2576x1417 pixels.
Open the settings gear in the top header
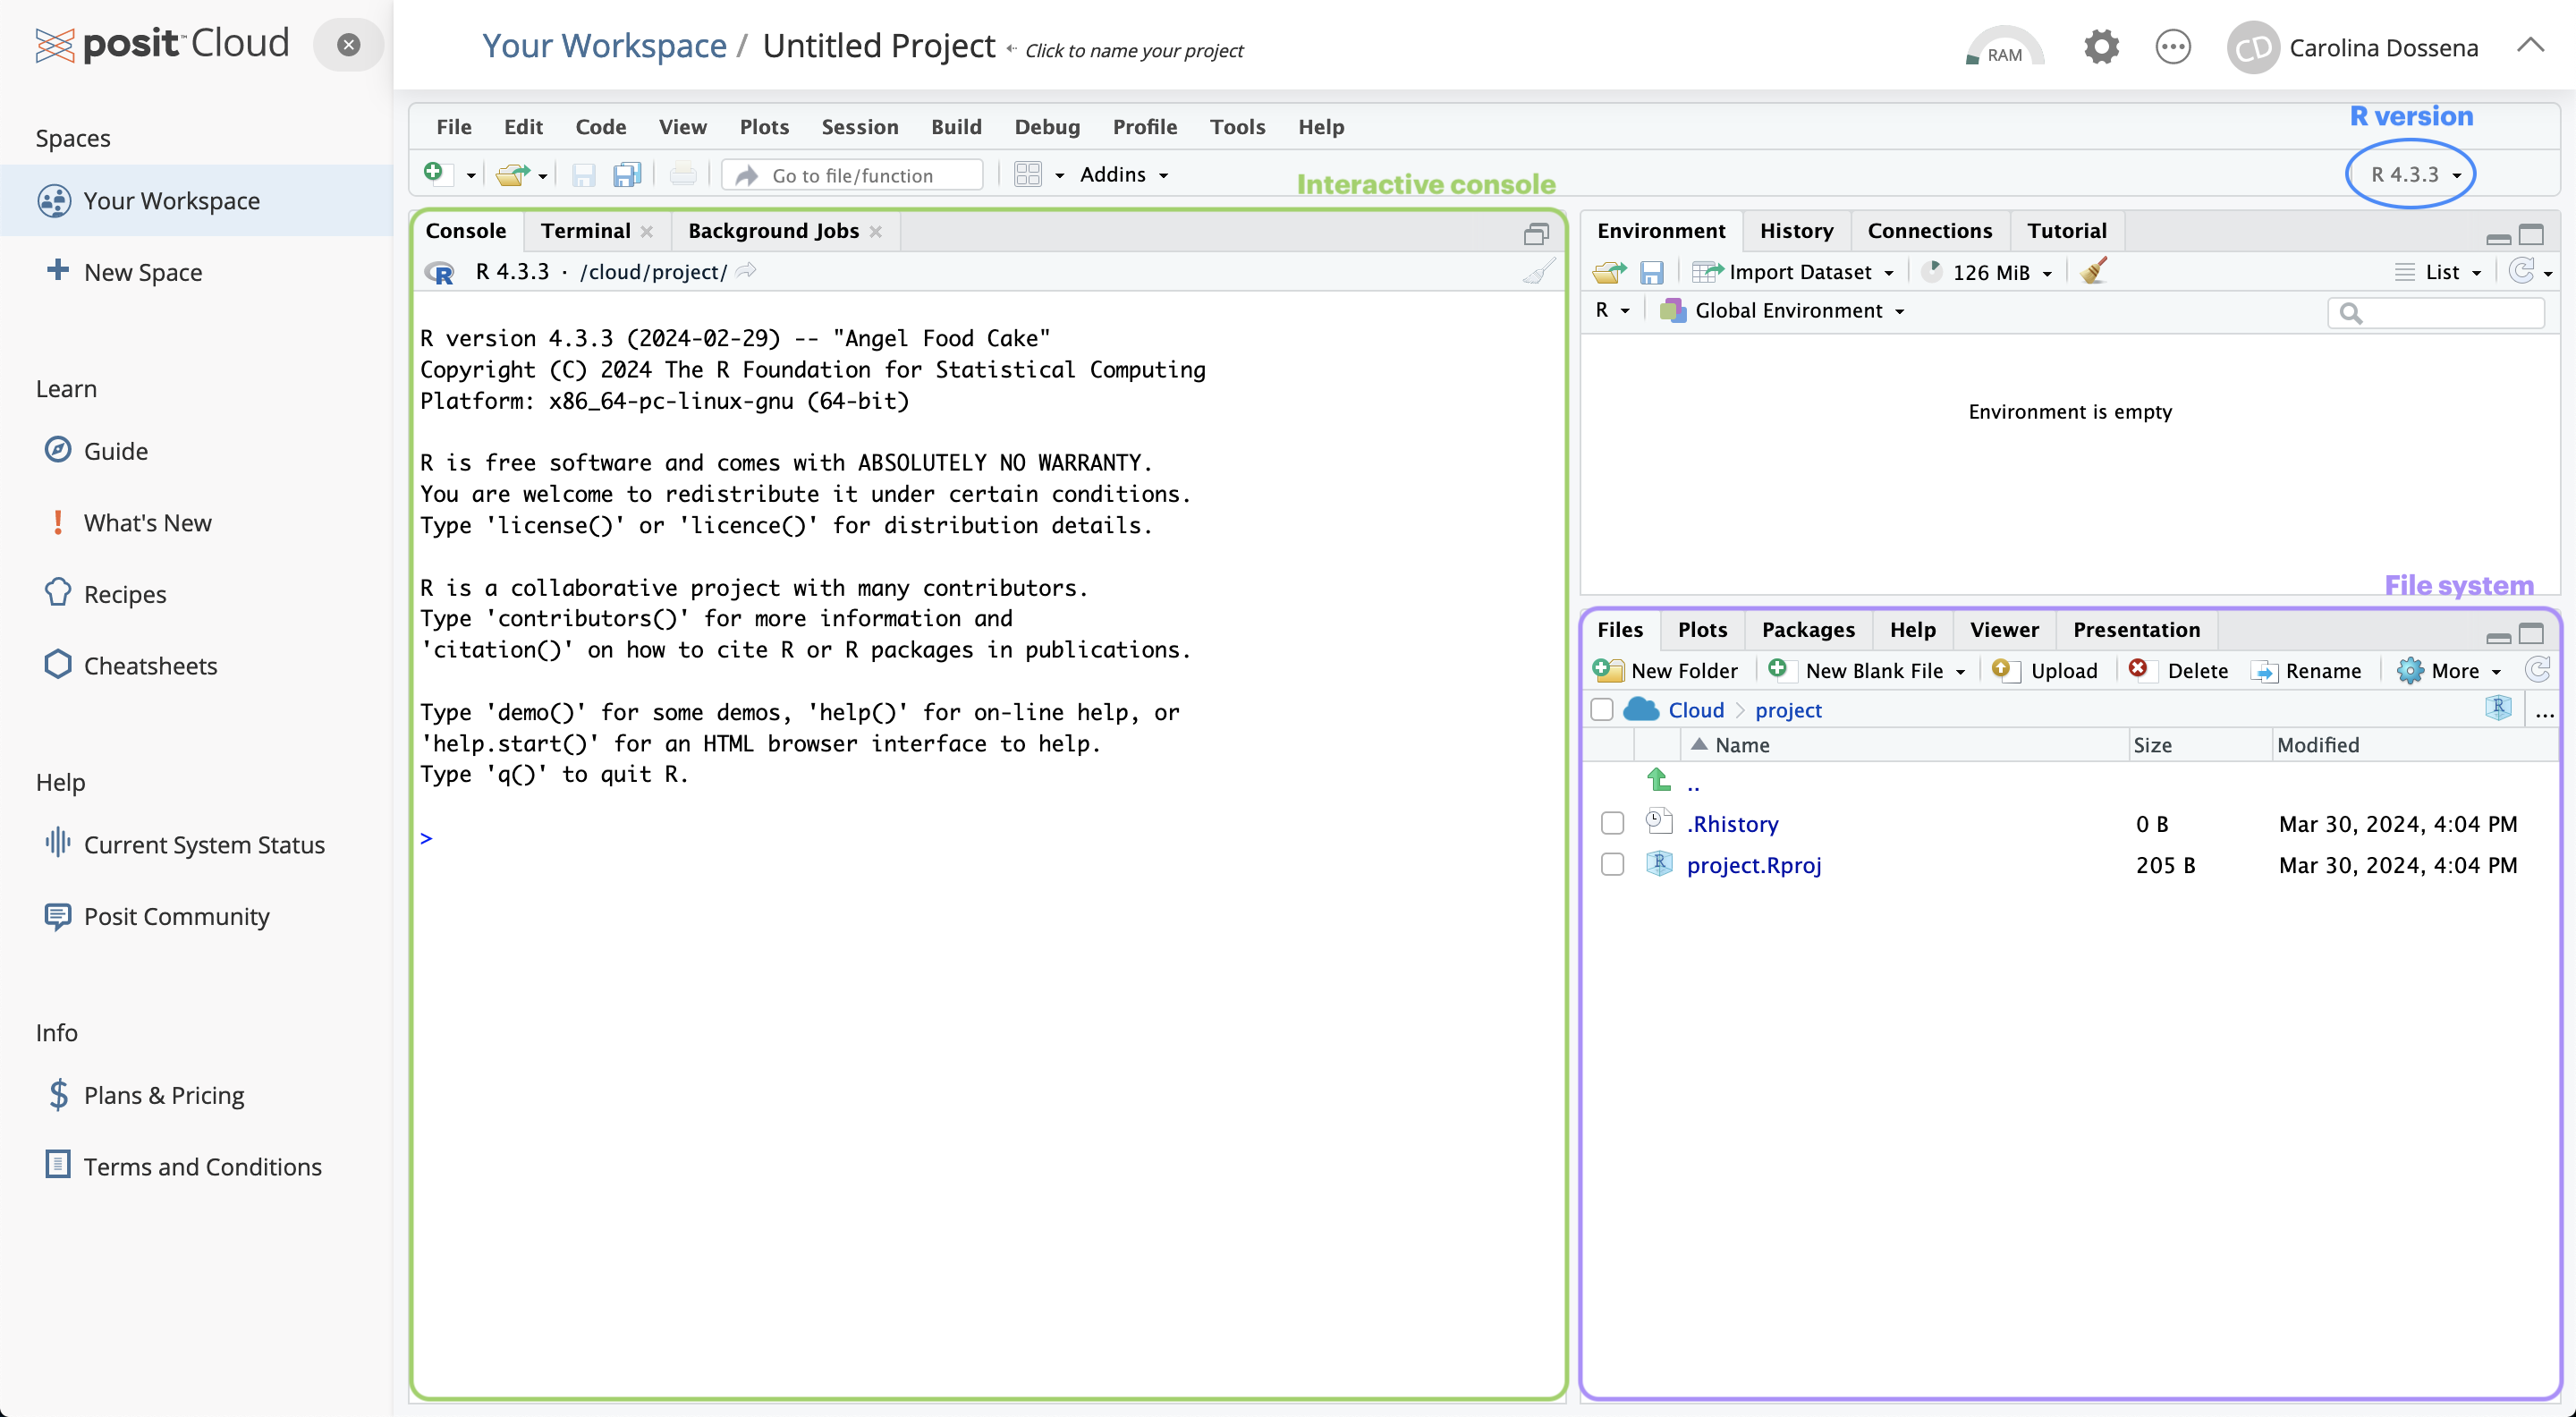pos(2101,47)
